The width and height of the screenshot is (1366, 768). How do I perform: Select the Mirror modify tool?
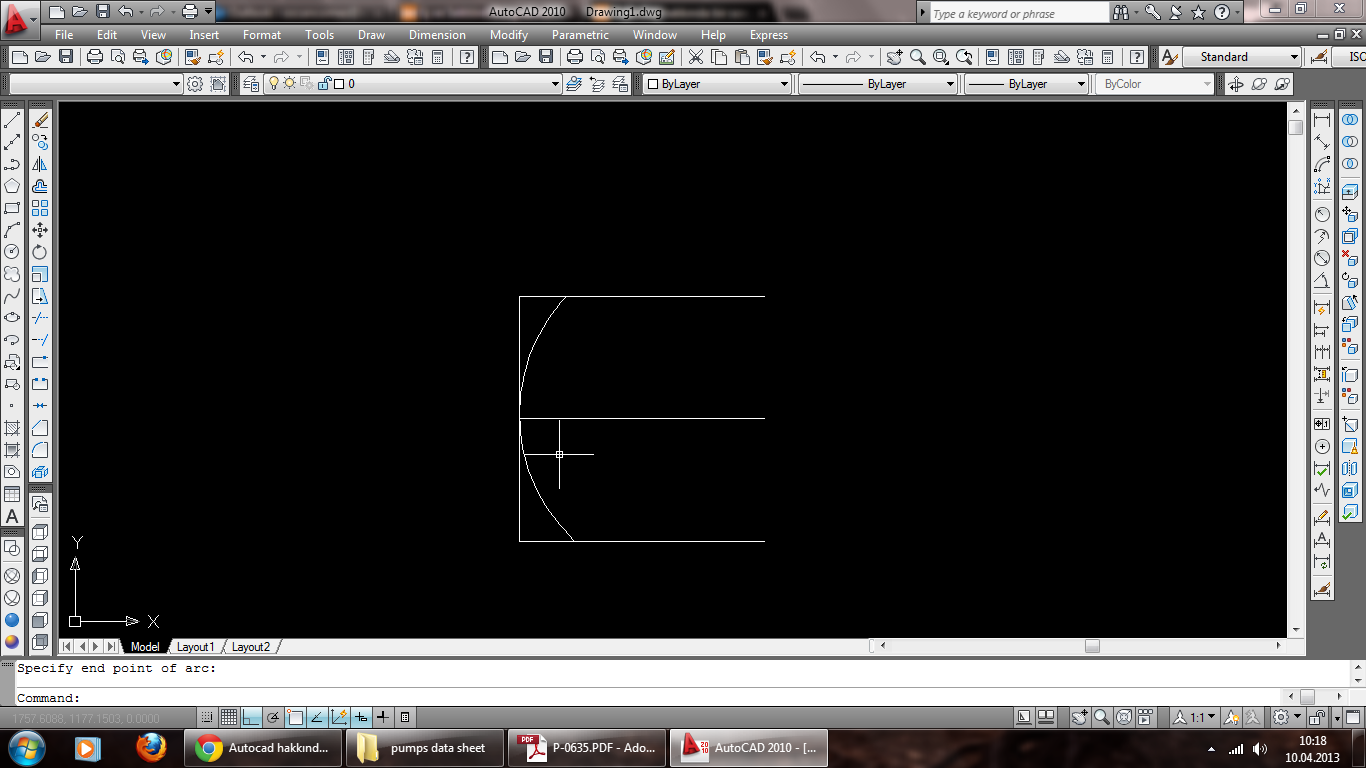40,164
